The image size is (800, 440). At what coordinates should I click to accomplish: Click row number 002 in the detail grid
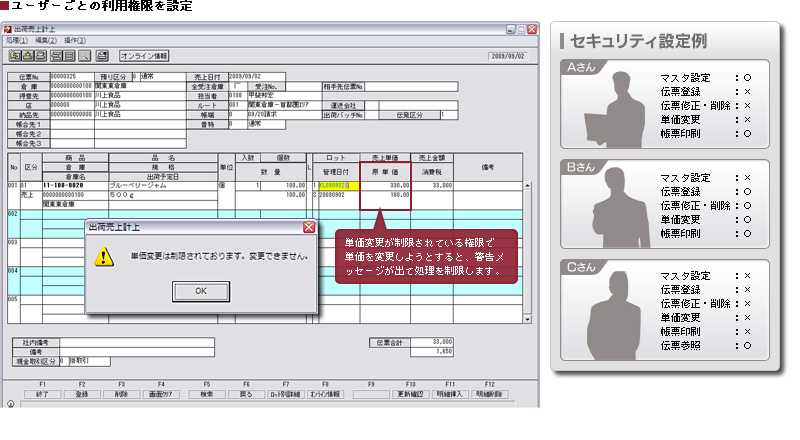[x=13, y=214]
